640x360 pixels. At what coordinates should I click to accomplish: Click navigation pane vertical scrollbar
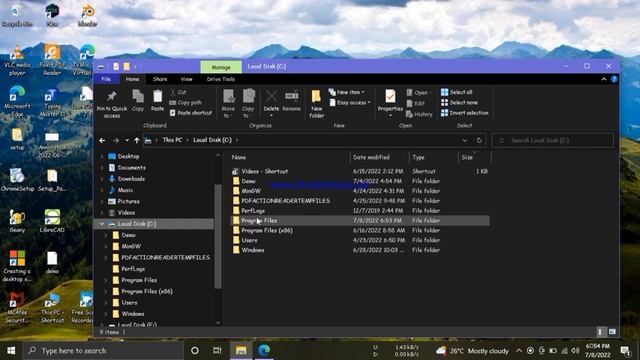tap(218, 237)
